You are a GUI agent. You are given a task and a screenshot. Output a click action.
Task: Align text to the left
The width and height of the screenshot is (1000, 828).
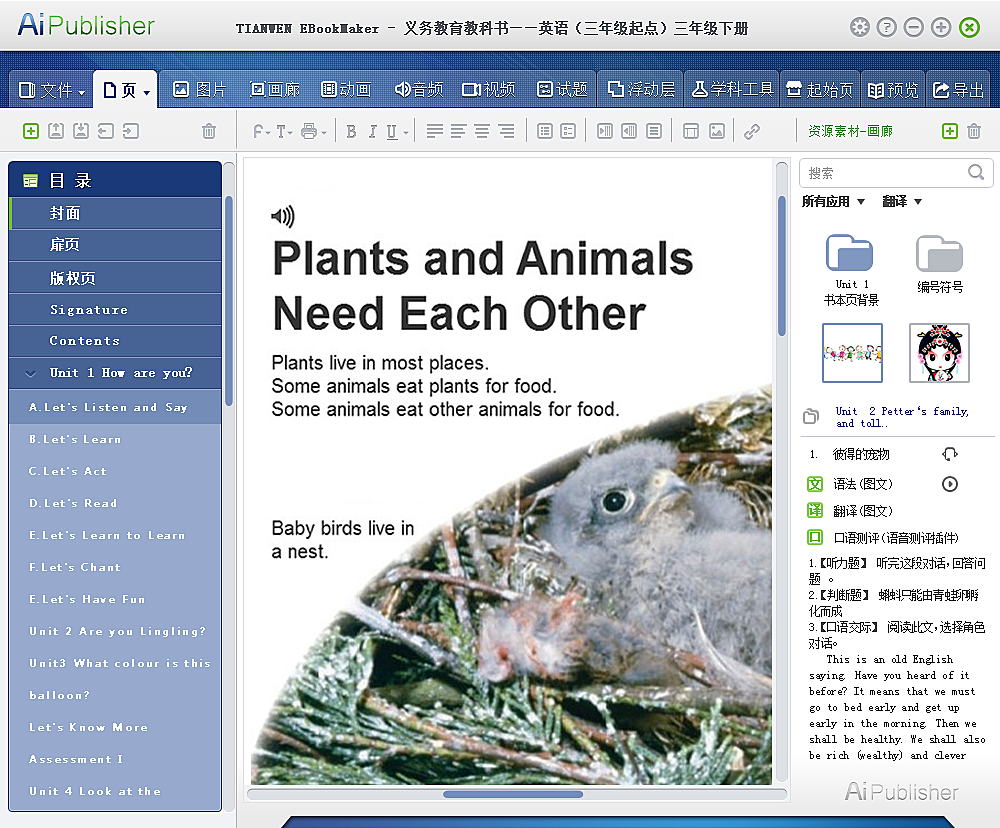[x=458, y=131]
